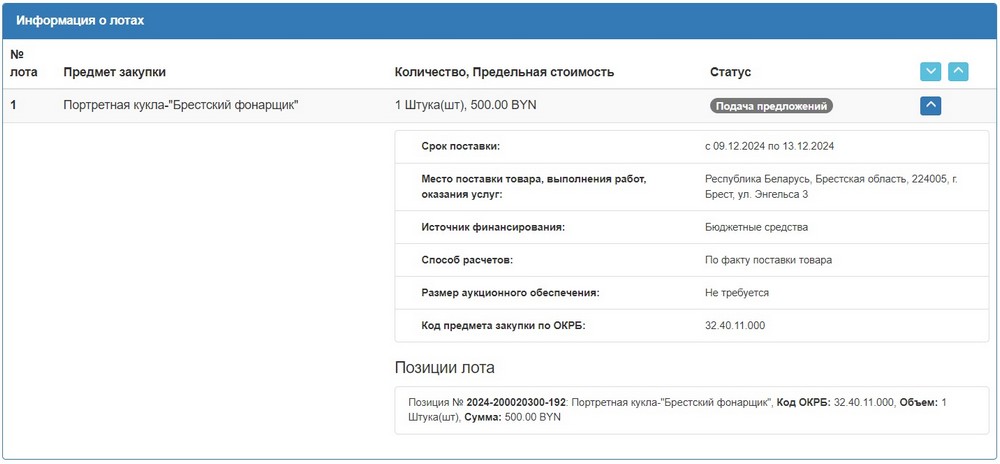
Task: Click the "Подача предложений" status badge
Action: pos(771,105)
